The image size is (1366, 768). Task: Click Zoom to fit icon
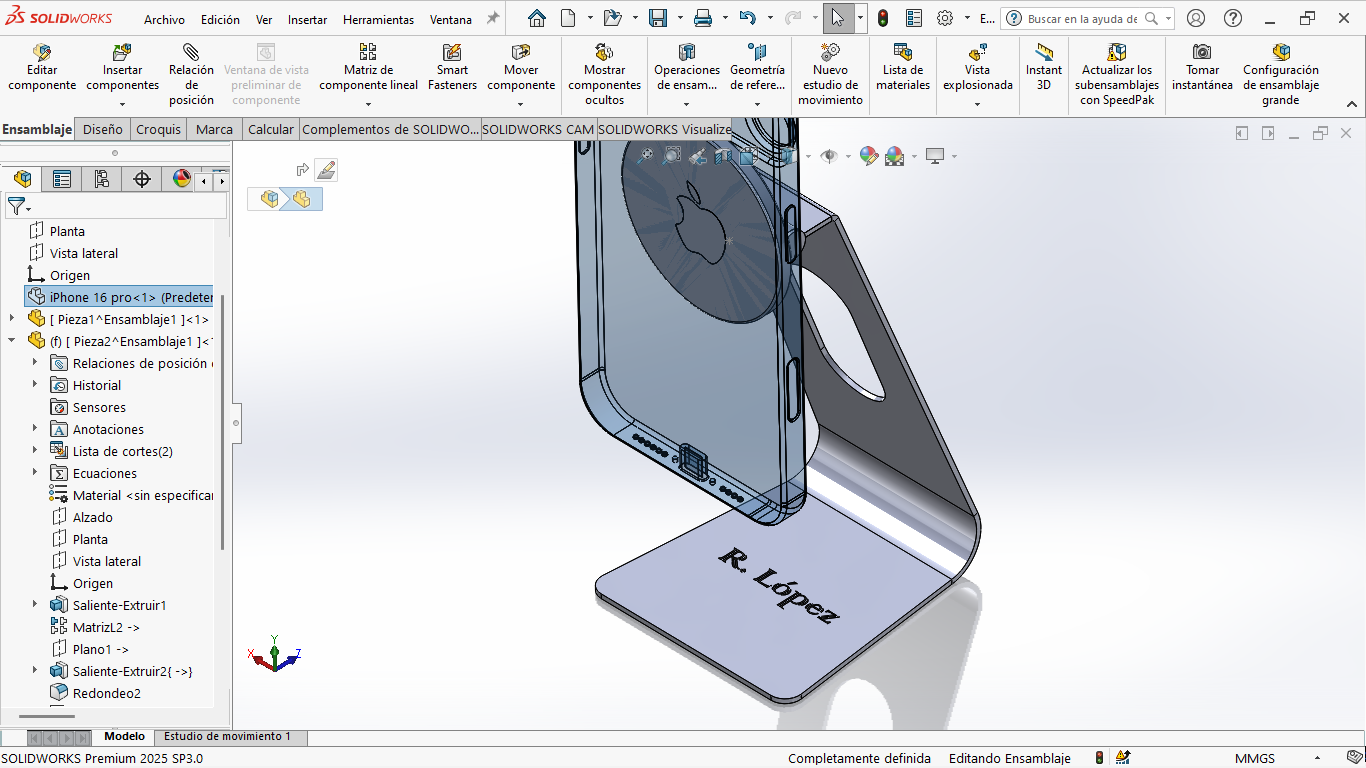tap(646, 155)
